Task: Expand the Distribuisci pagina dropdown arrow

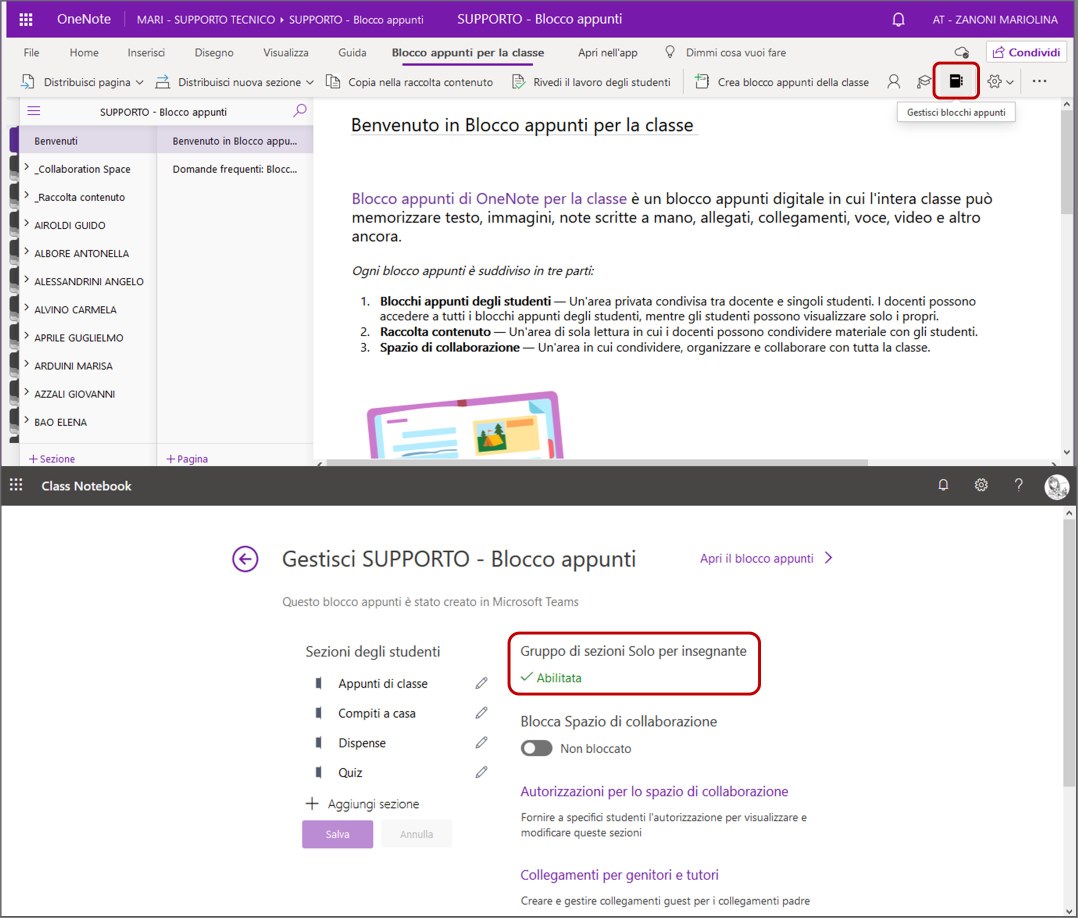Action: pos(140,83)
